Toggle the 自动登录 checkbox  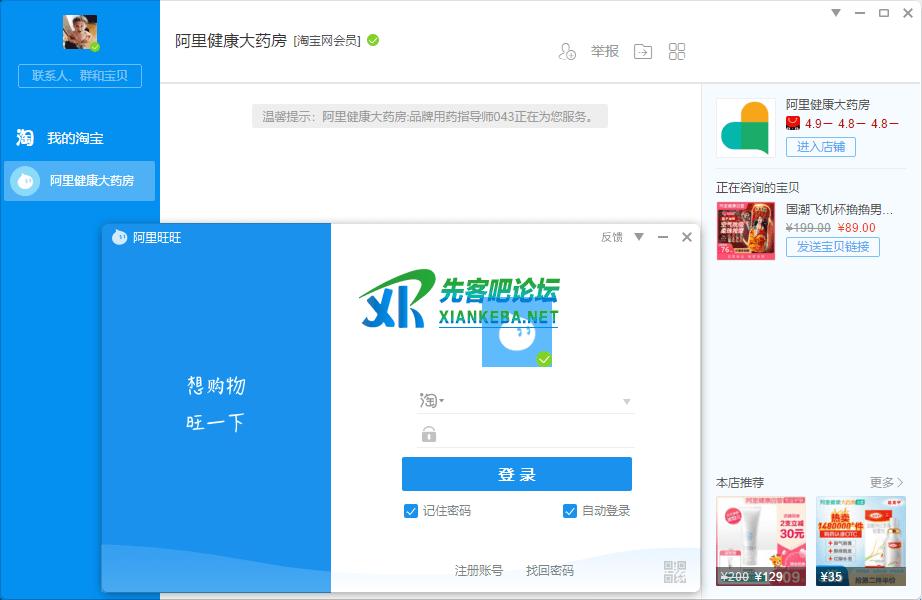coord(570,511)
